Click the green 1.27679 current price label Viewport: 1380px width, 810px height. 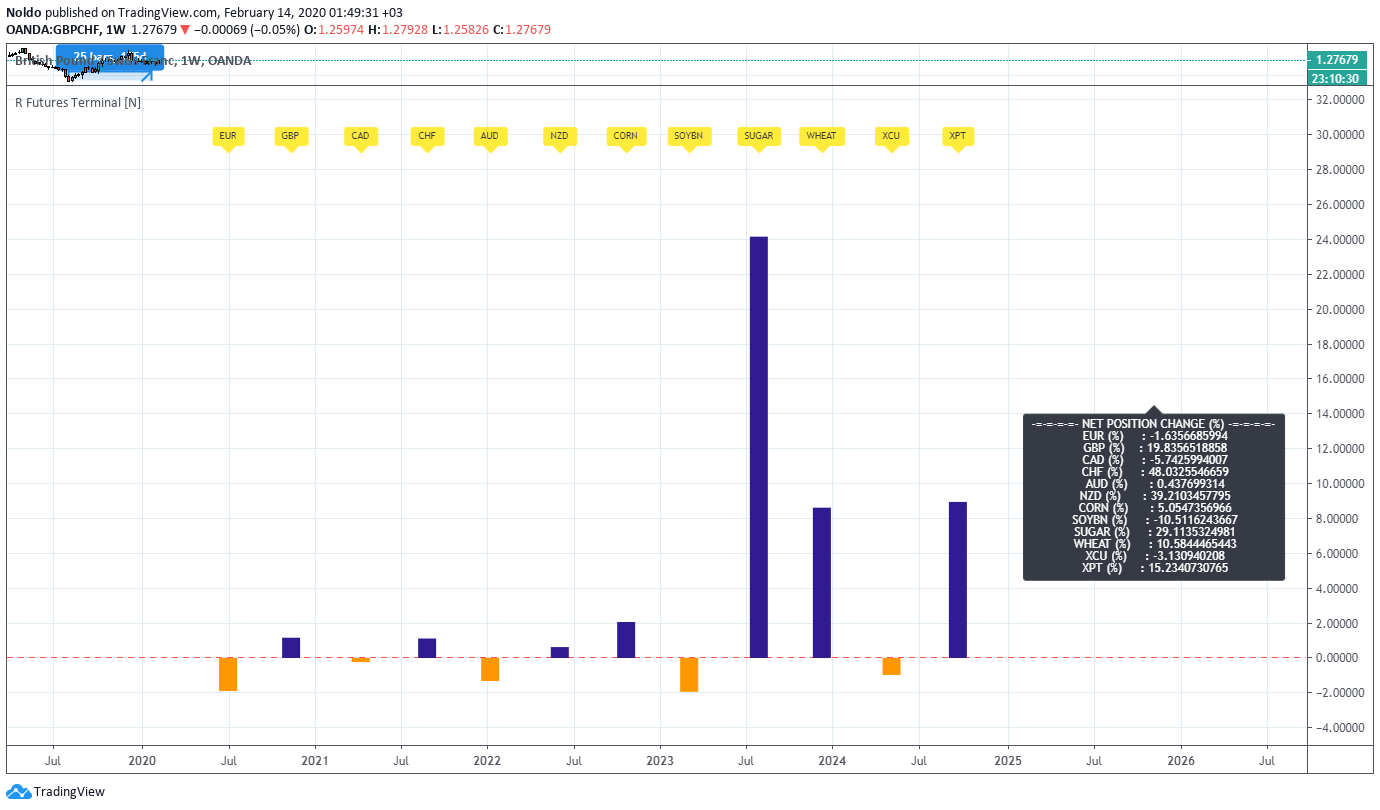point(1336,60)
